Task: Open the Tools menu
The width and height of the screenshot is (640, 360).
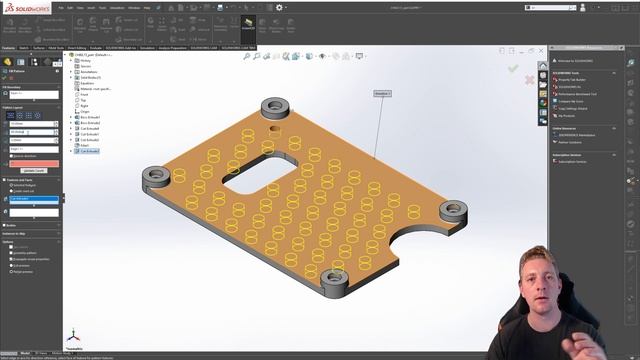Action: (102, 7)
